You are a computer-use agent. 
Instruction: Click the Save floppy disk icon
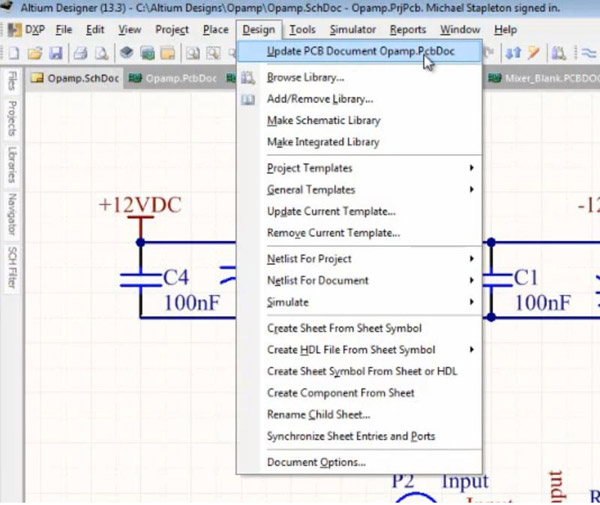pyautogui.click(x=56, y=53)
